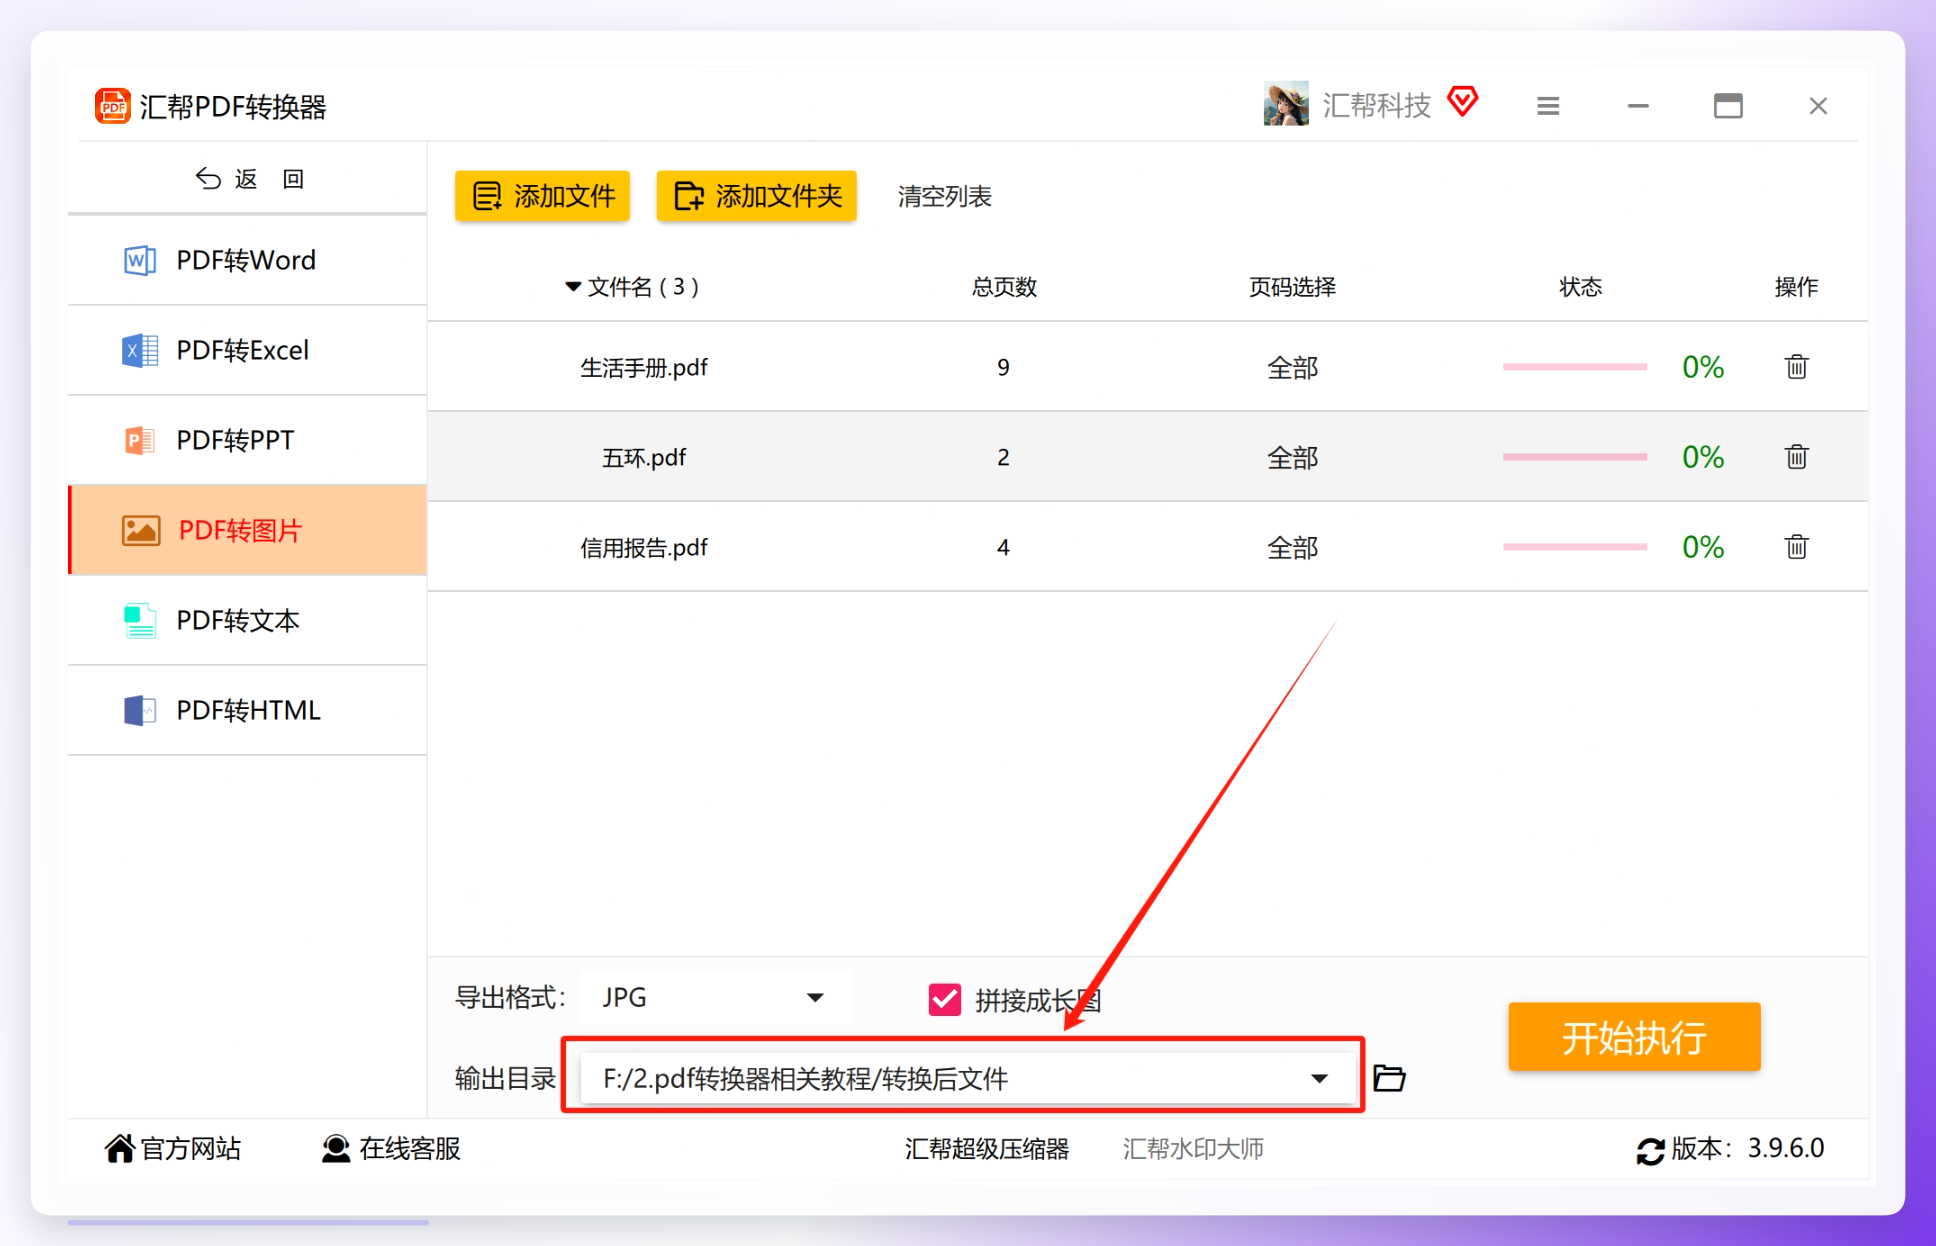Maximize the window
This screenshot has width=1936, height=1246.
point(1728,106)
